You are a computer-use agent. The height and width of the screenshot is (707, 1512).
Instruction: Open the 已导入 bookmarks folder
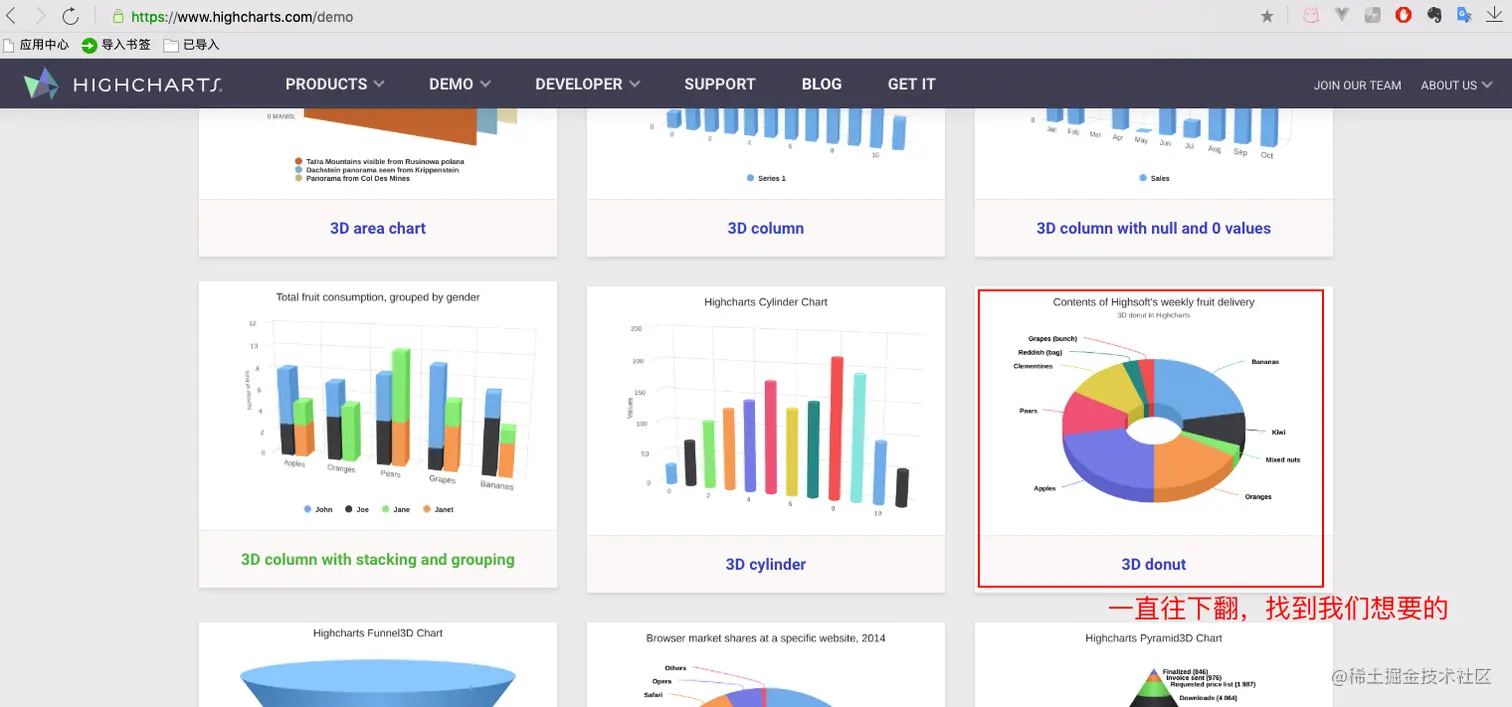191,45
